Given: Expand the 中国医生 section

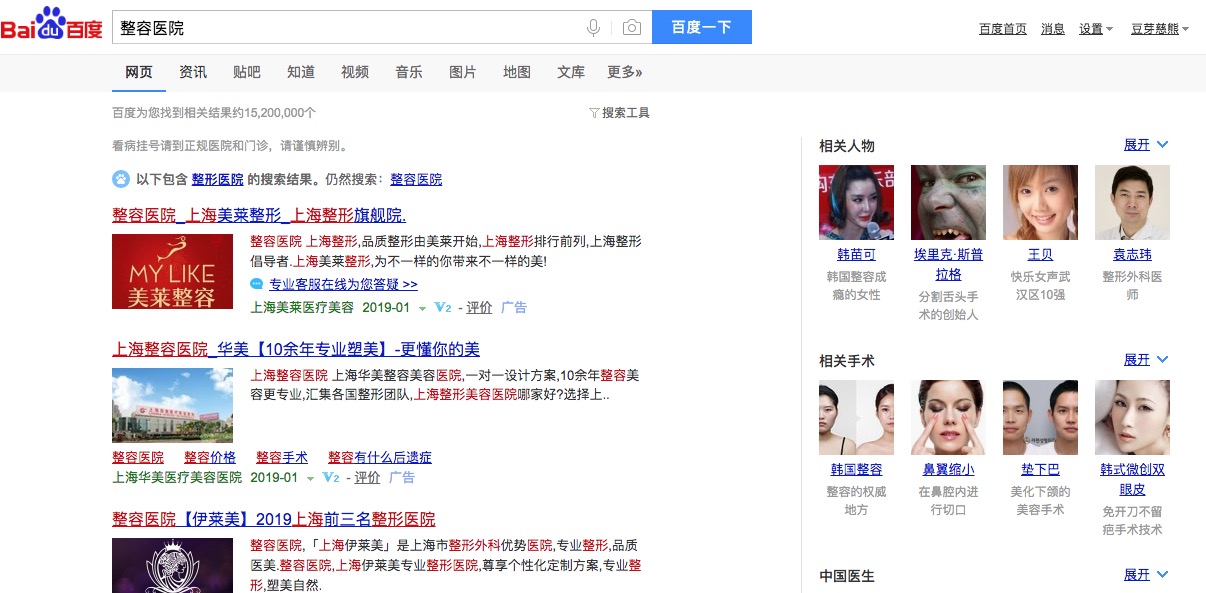Looking at the screenshot, I should 1146,575.
